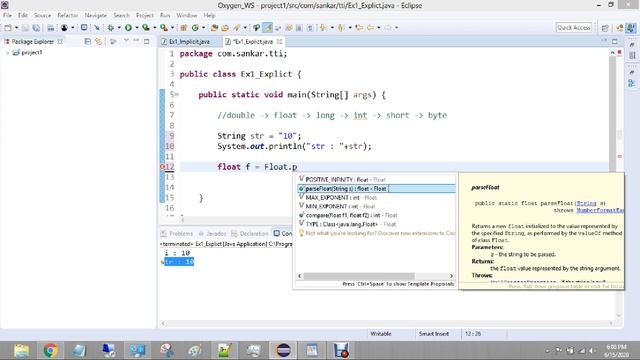This screenshot has width=640, height=360.
Task: Select the compare(float f1, float f2) proposal
Action: coord(376,216)
